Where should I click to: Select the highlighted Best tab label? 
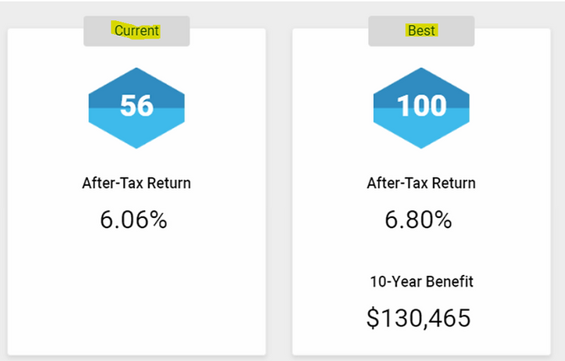coord(421,31)
